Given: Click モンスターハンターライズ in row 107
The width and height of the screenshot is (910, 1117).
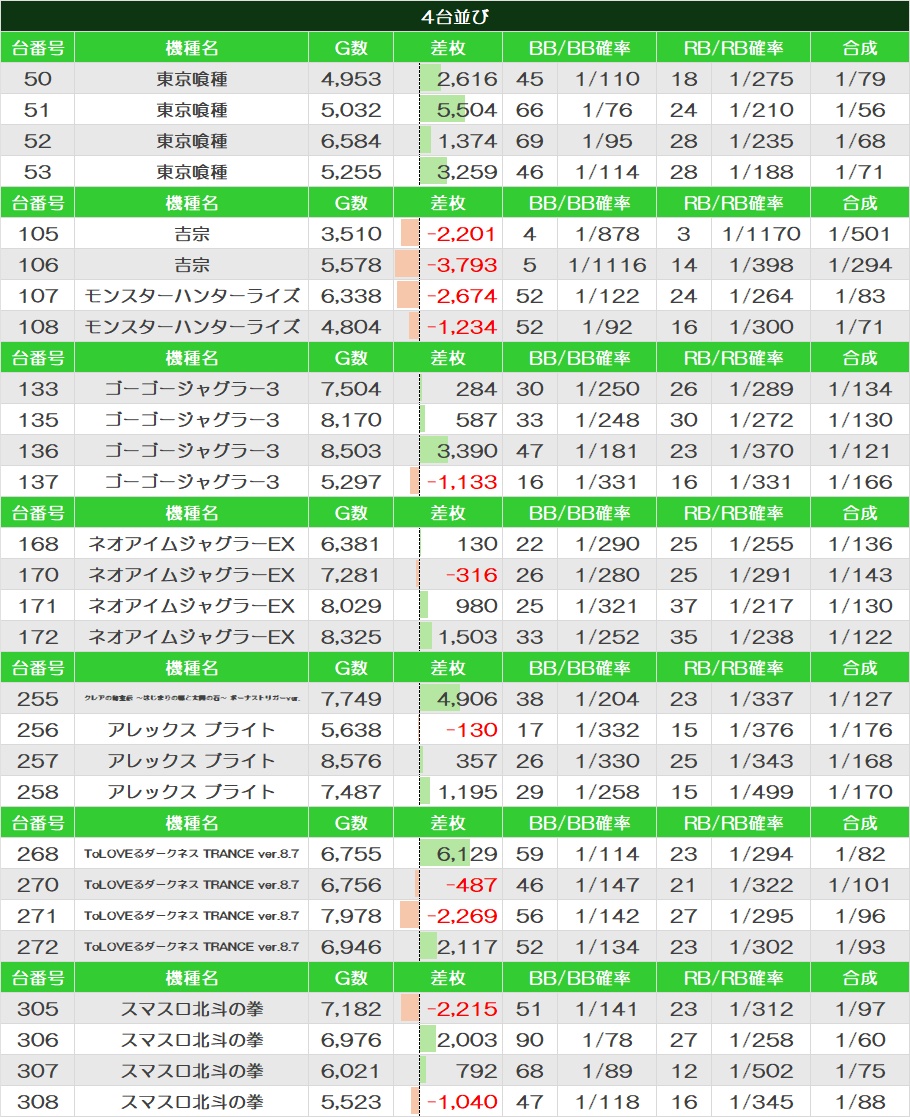Looking at the screenshot, I should coord(192,296).
